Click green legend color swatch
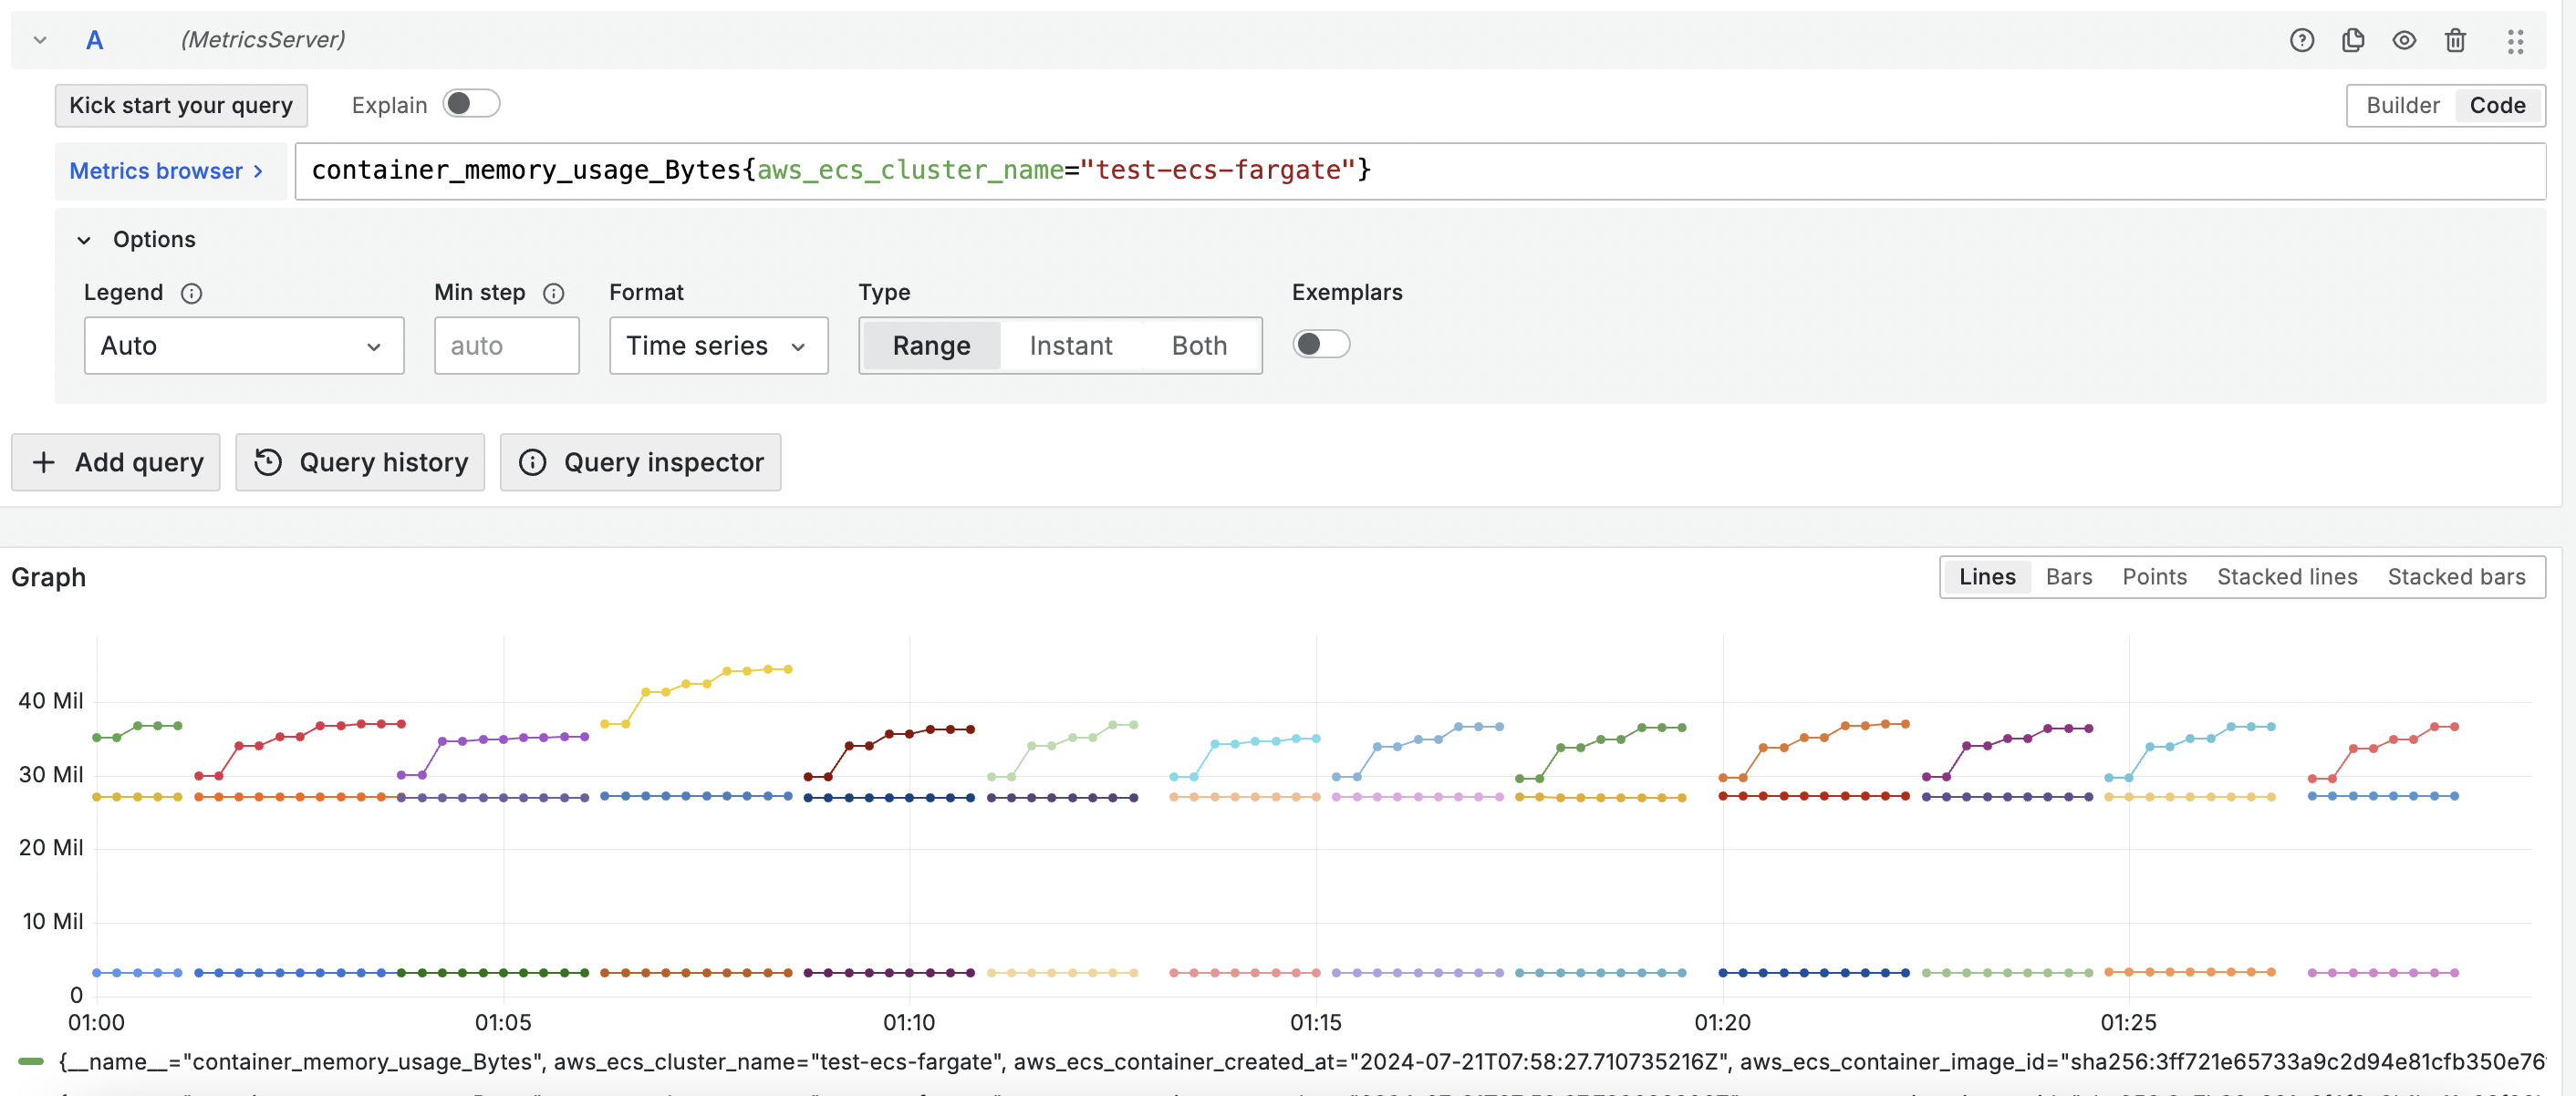 (31, 1062)
